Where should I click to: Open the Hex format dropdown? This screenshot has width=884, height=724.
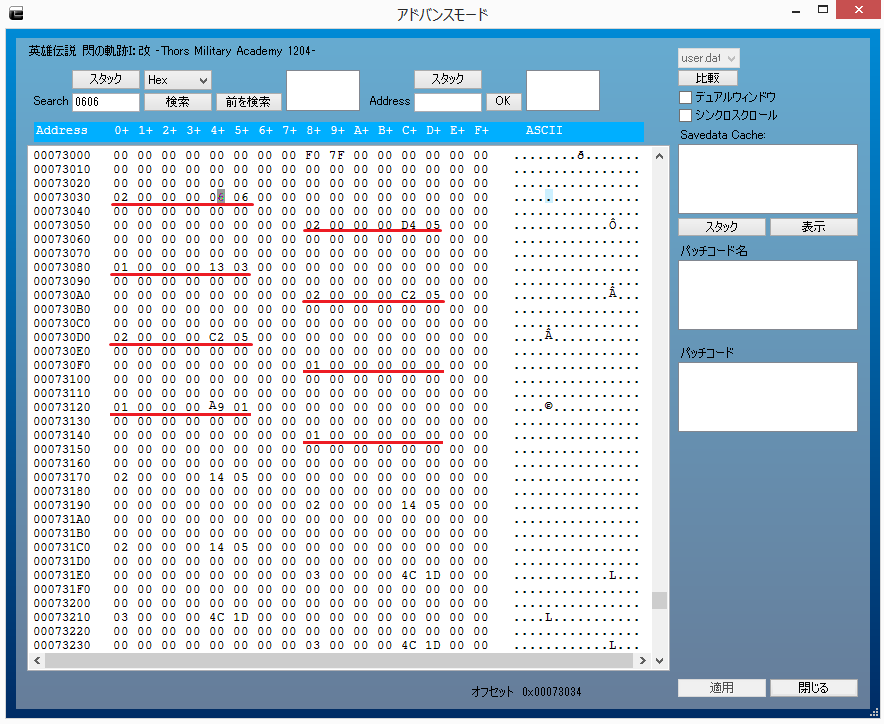click(x=177, y=79)
